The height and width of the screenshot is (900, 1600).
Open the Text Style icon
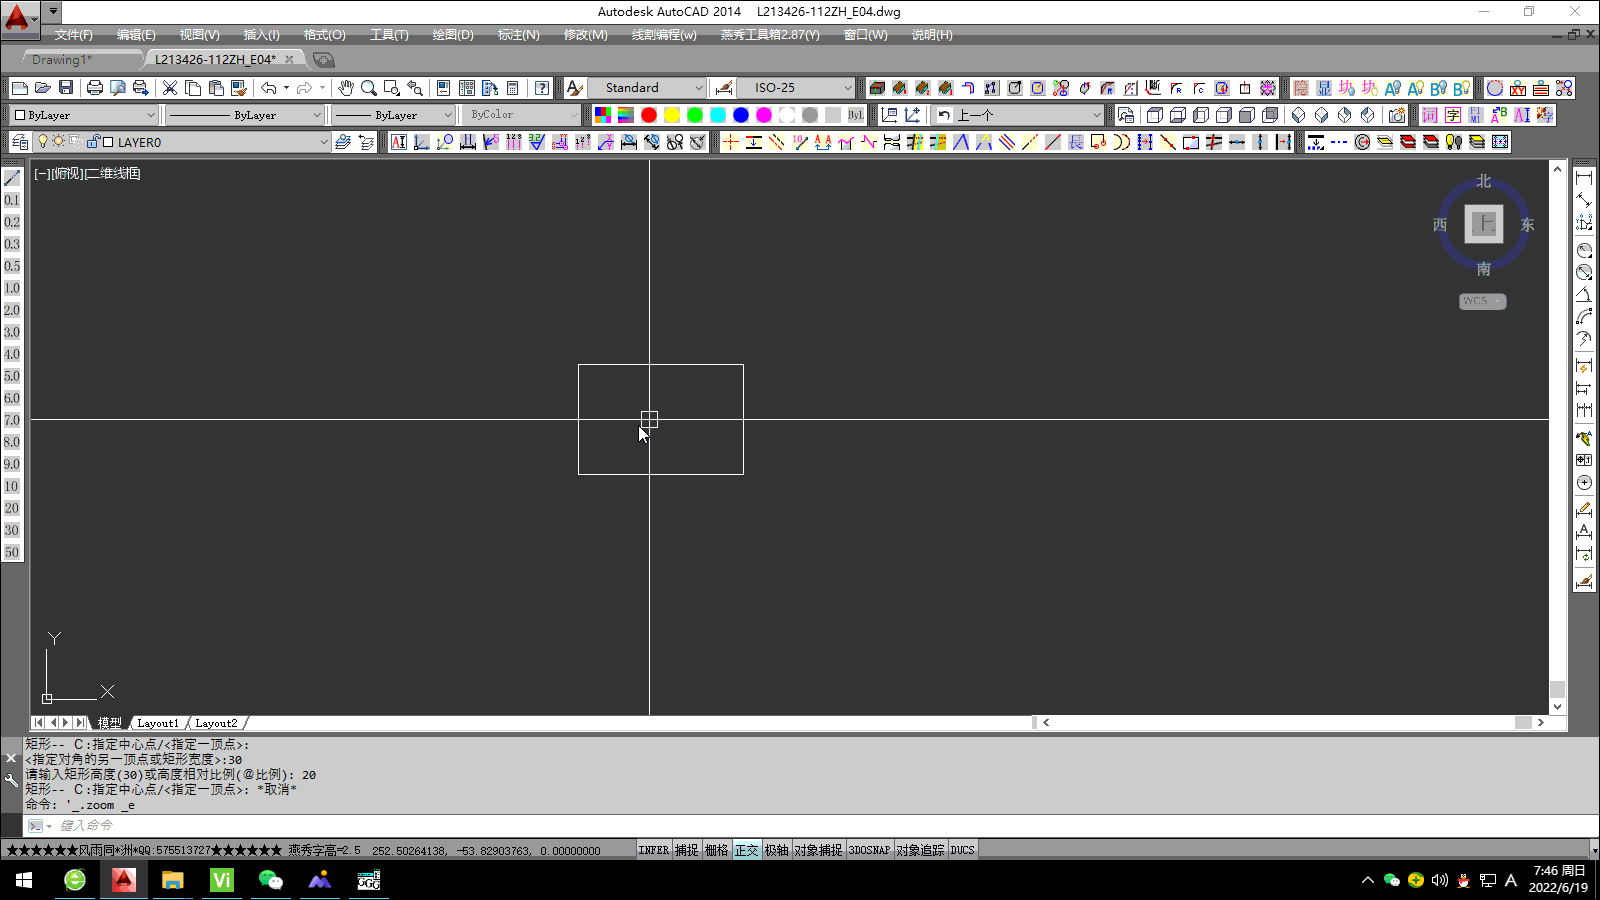574,88
